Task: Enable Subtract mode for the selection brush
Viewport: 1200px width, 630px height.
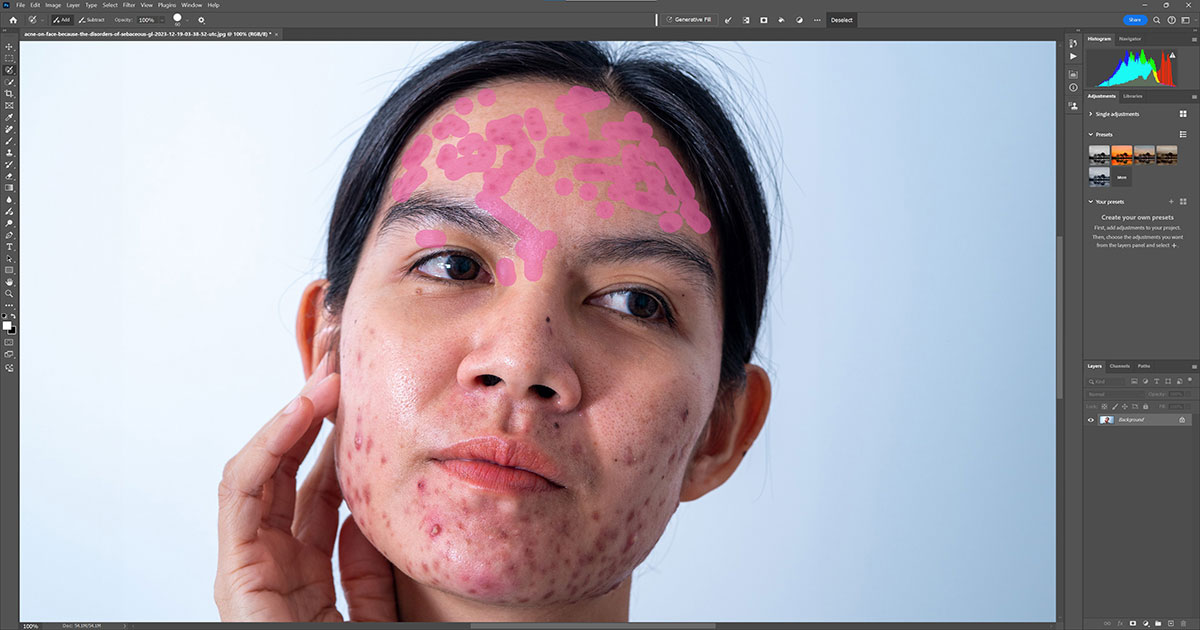Action: [x=93, y=19]
